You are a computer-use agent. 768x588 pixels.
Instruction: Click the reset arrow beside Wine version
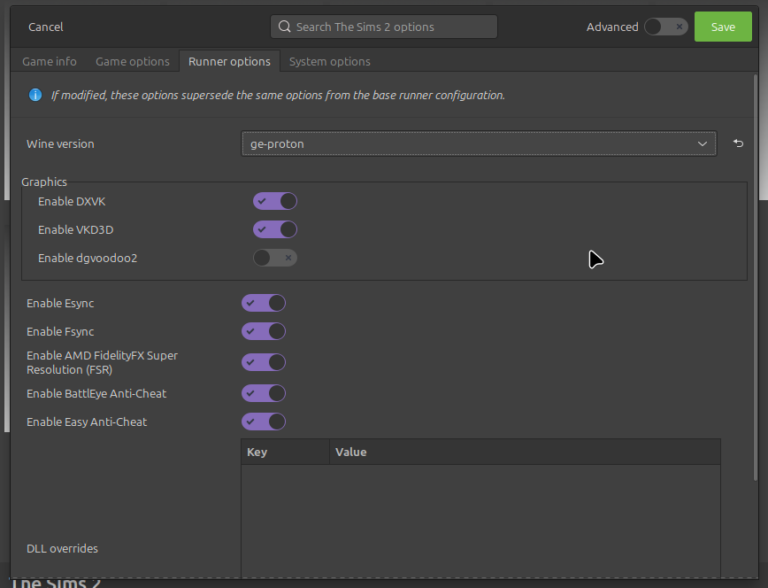(738, 144)
